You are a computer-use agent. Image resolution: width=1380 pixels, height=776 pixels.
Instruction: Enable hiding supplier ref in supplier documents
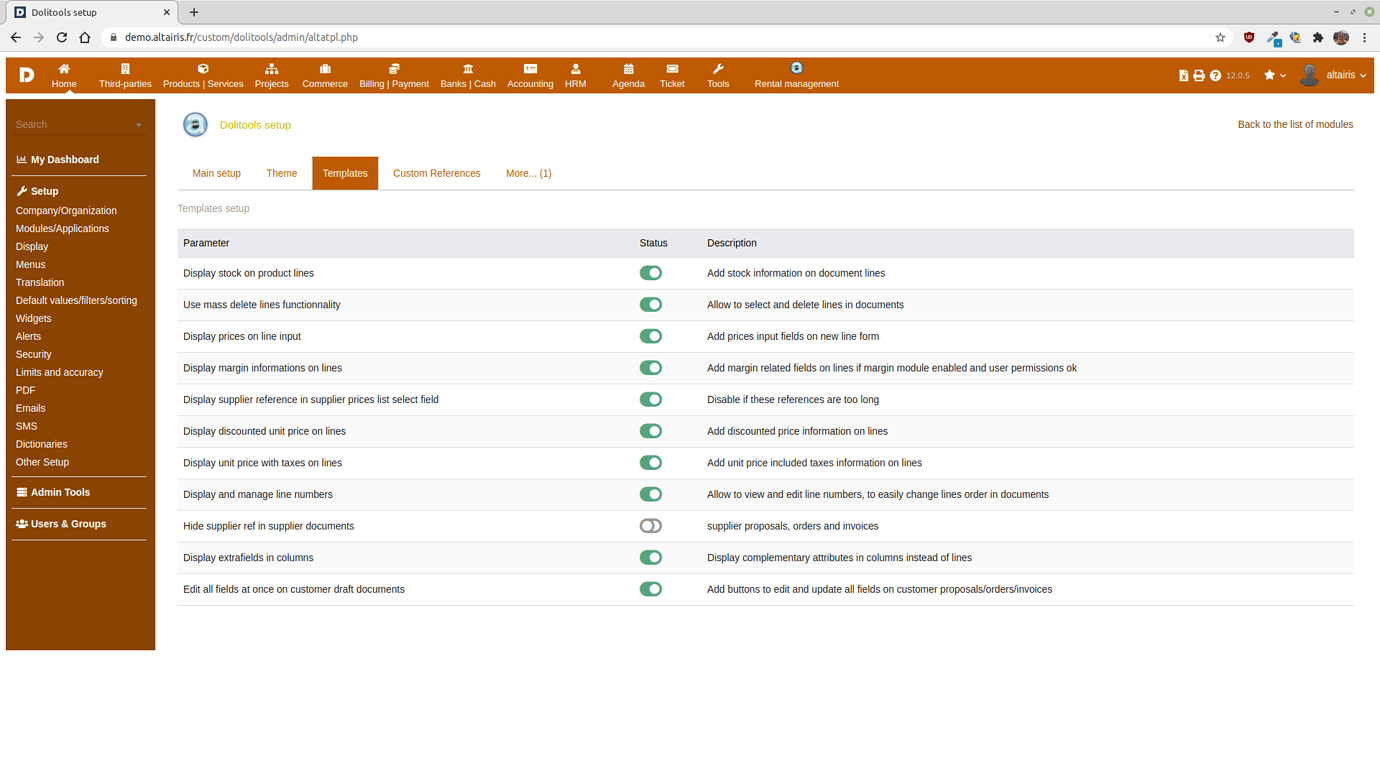[650, 525]
